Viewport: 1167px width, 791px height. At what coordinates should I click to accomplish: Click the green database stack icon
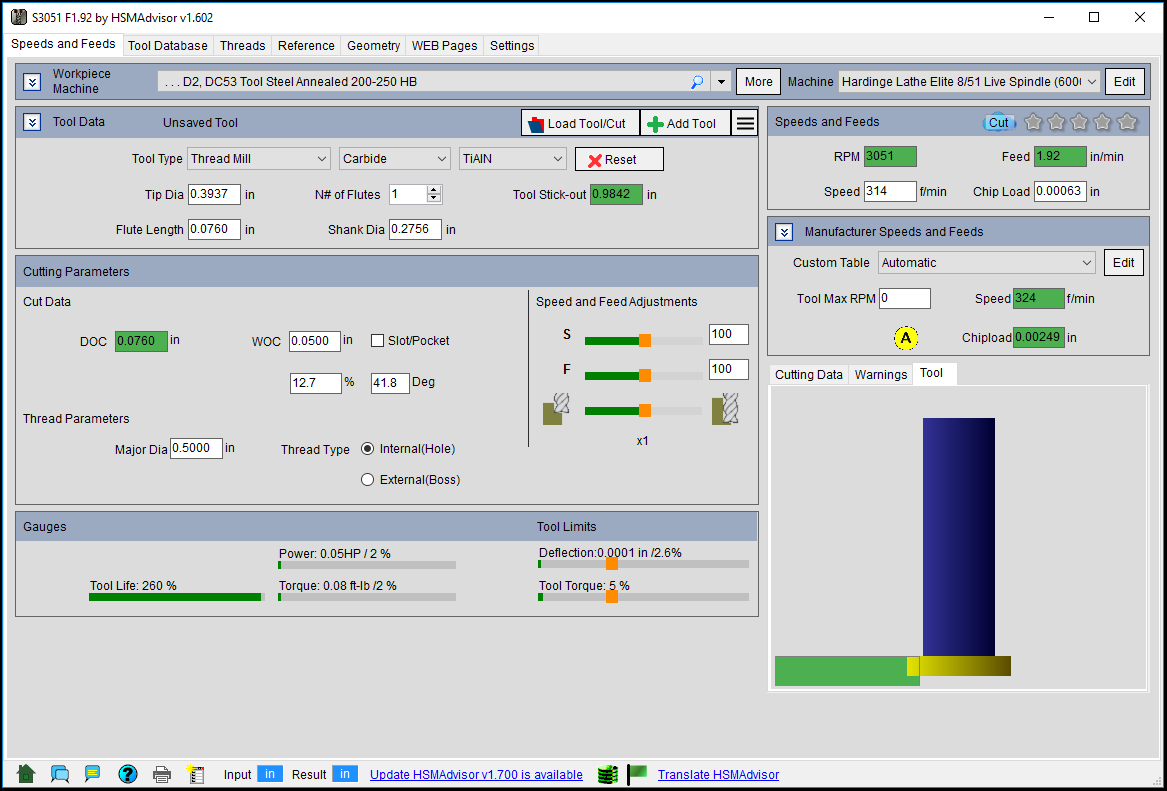606,774
